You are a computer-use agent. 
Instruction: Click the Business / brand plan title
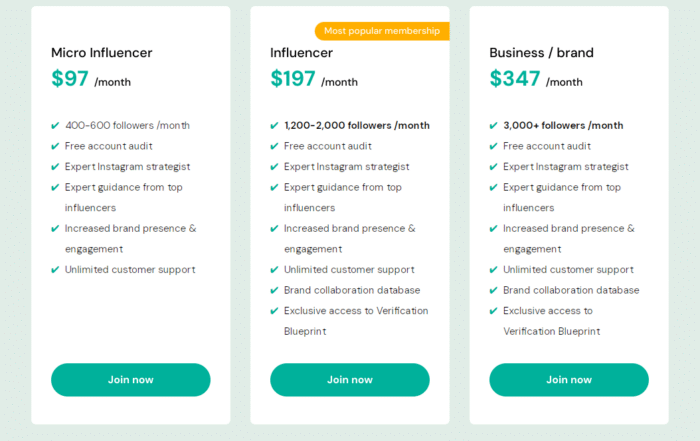(541, 52)
